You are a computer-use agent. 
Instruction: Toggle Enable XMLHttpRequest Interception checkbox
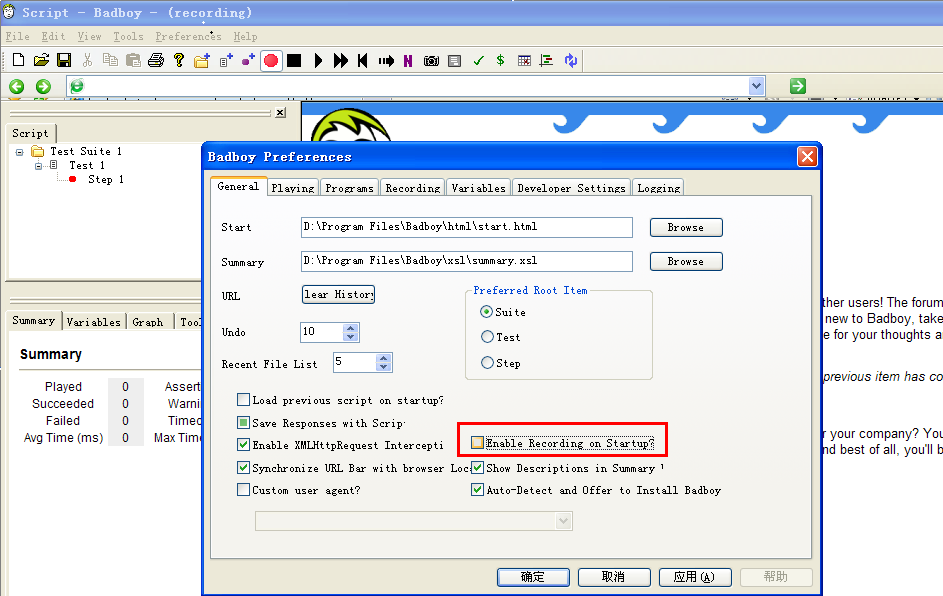tap(244, 445)
